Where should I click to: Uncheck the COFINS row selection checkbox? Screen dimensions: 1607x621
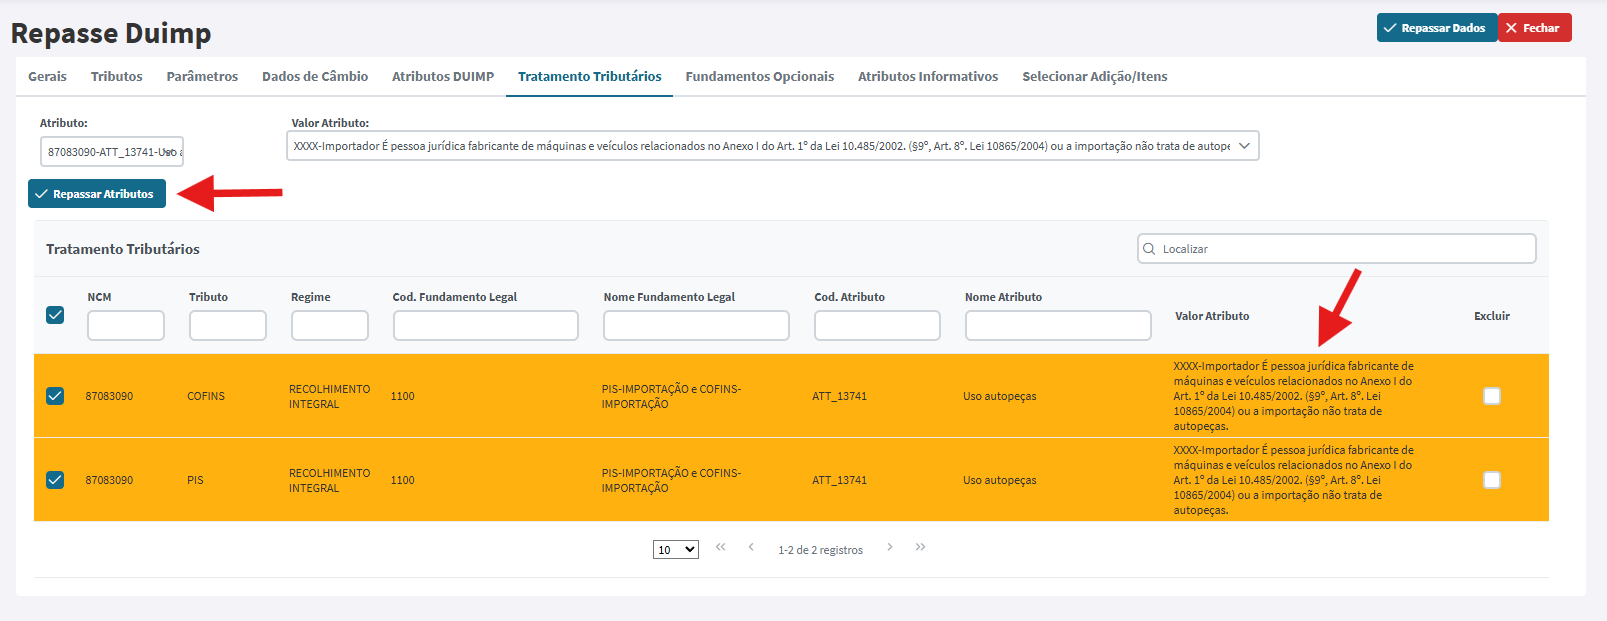click(55, 396)
